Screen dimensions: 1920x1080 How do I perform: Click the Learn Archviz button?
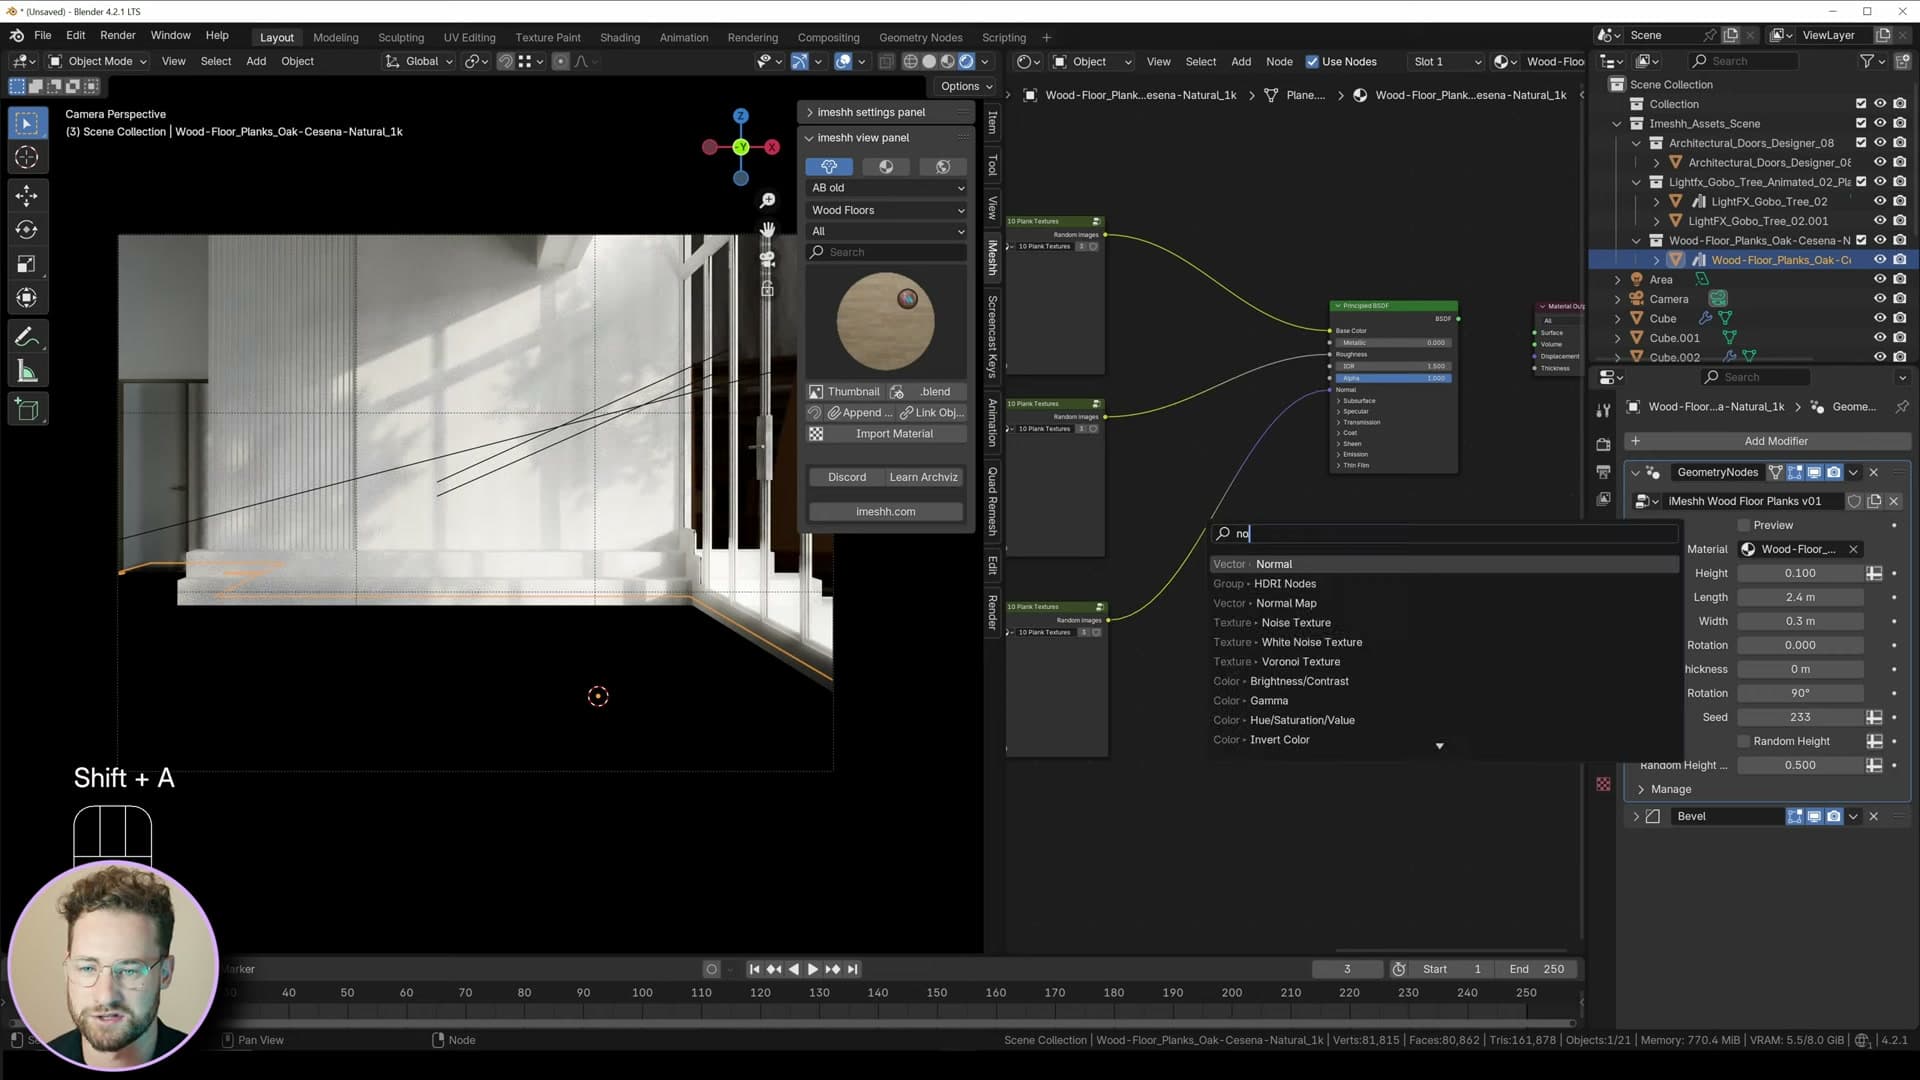coord(924,477)
